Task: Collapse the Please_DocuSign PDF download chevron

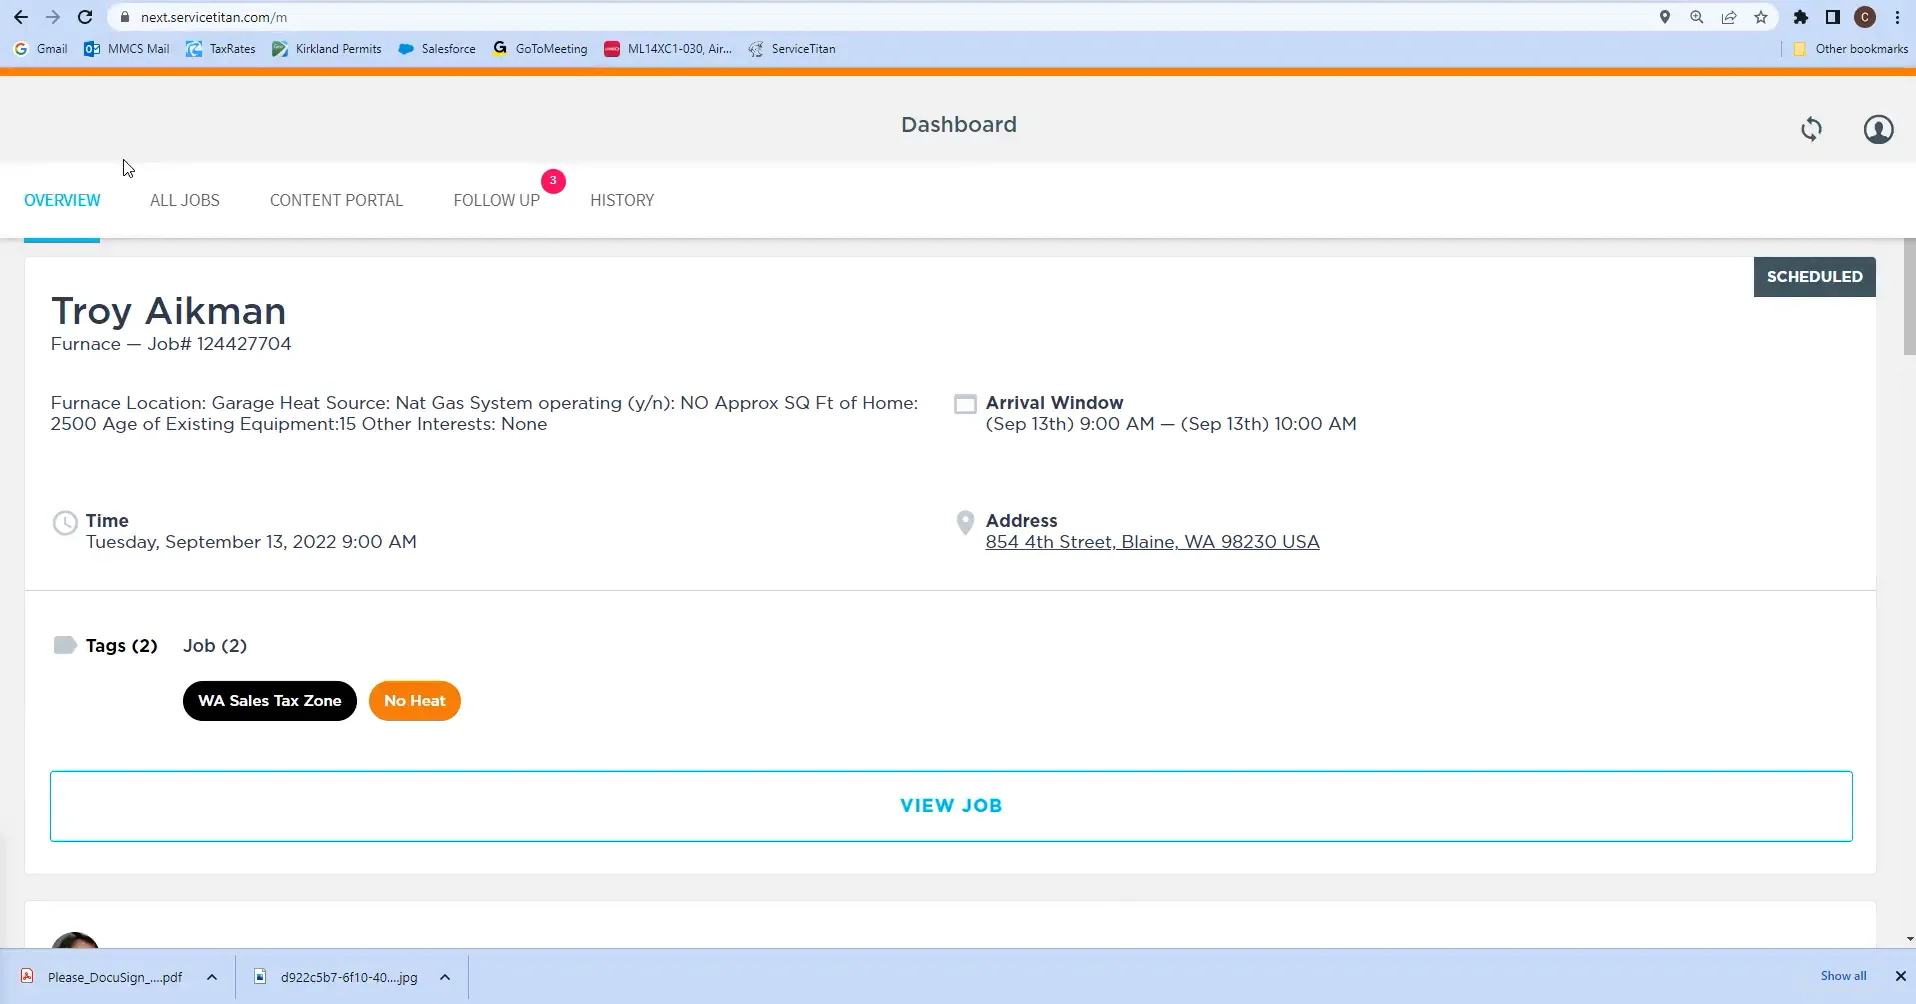Action: (211, 977)
